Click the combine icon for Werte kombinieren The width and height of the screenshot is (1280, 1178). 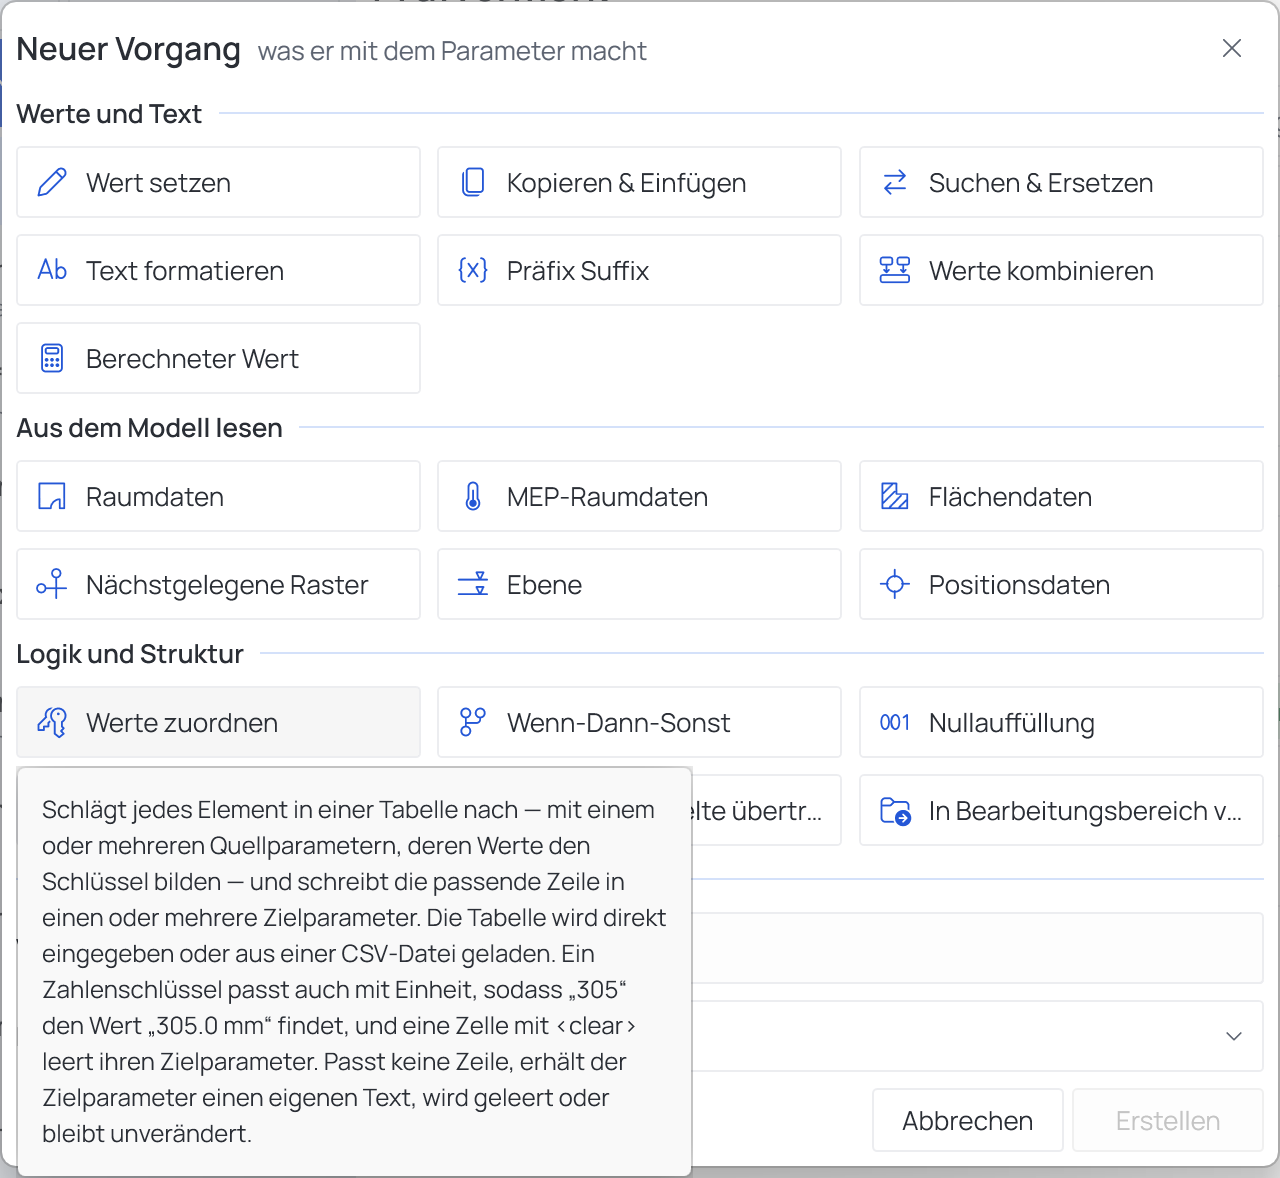coord(895,270)
